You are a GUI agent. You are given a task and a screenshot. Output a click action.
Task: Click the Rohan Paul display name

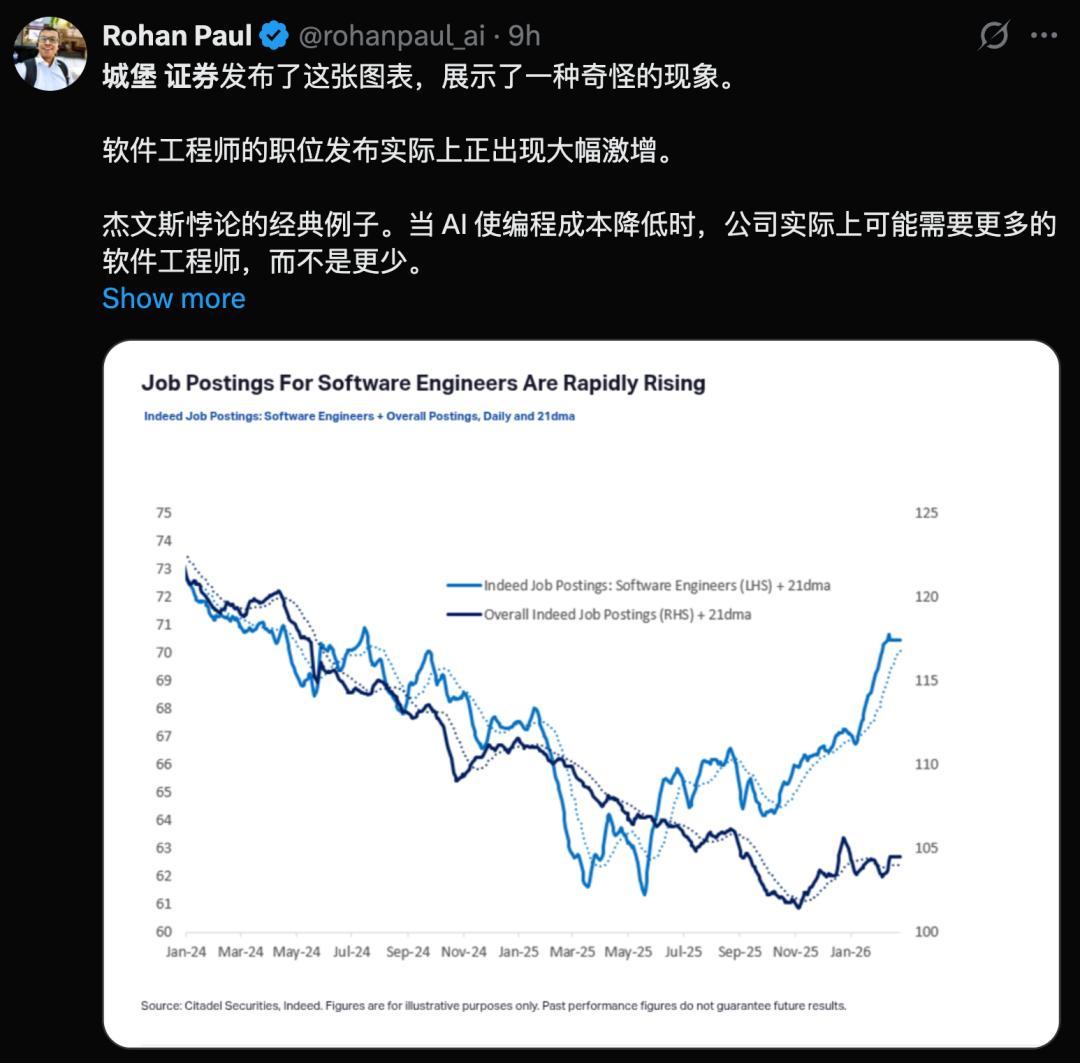177,37
